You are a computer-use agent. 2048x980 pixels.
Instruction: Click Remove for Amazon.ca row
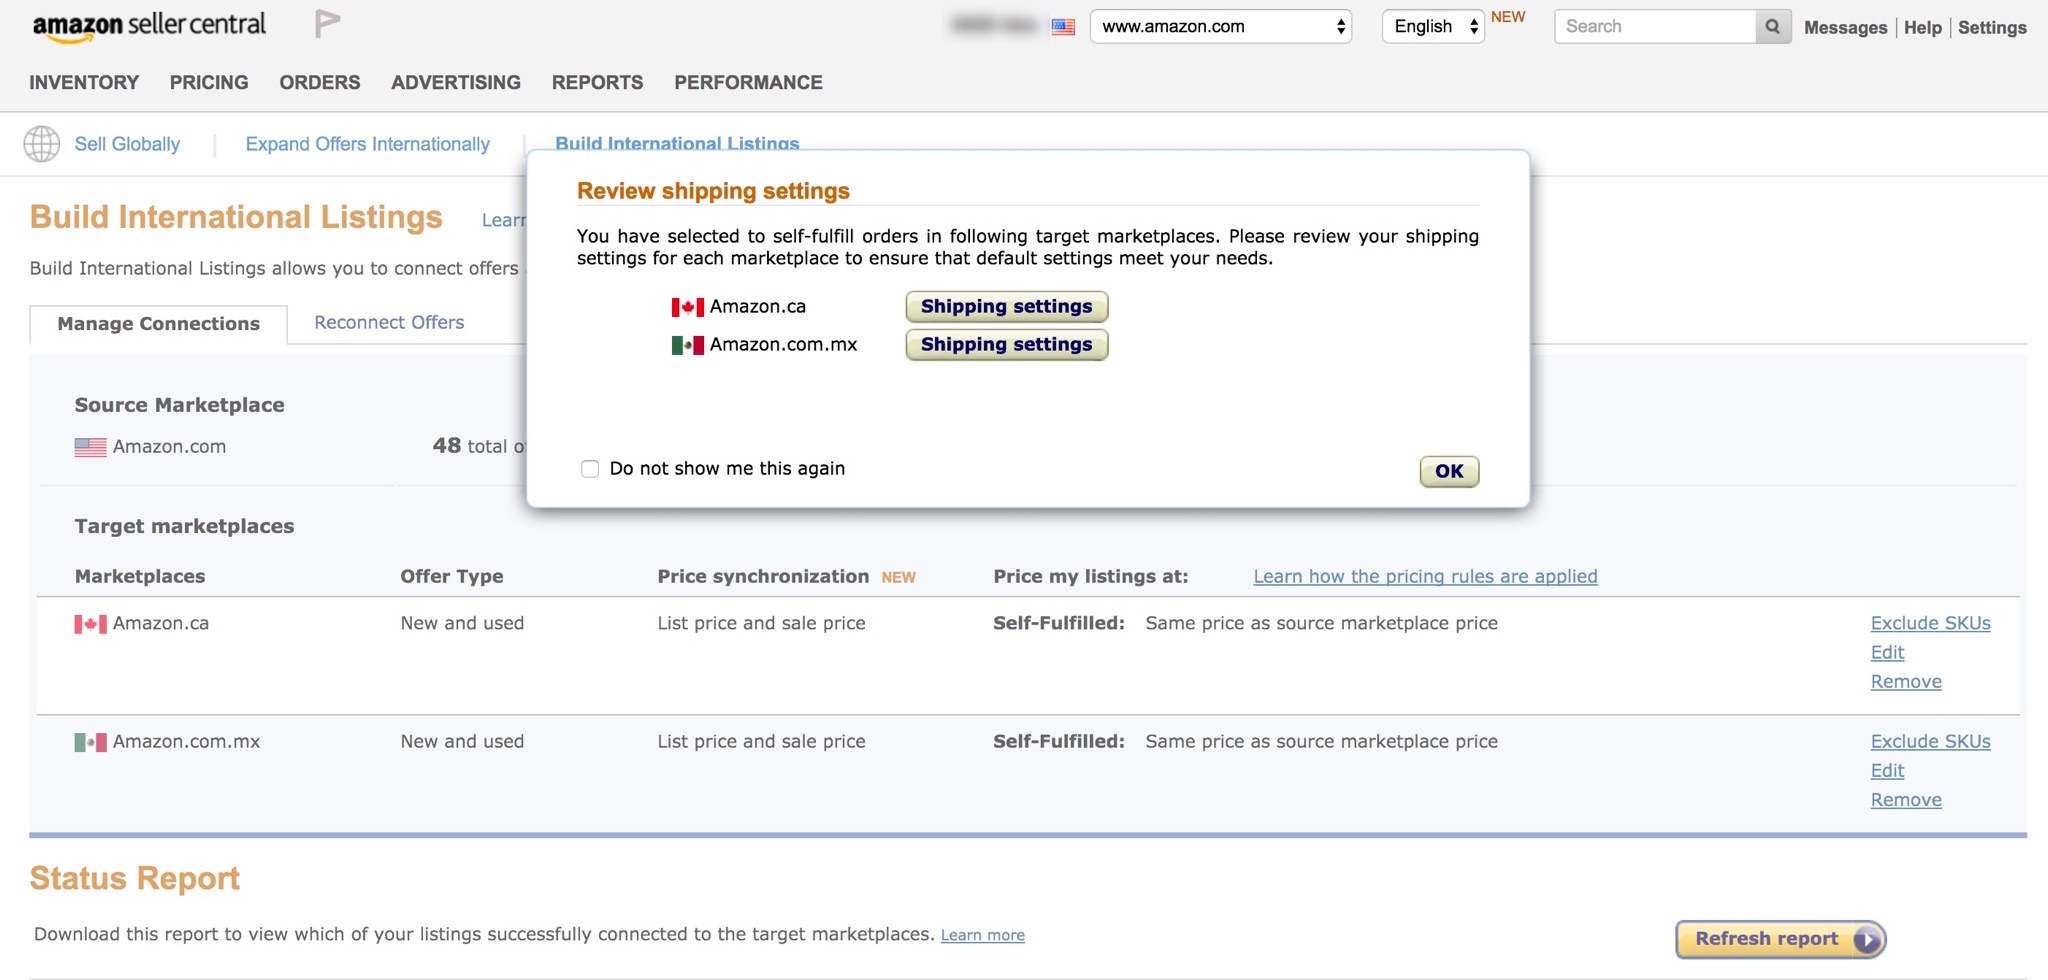coord(1906,682)
